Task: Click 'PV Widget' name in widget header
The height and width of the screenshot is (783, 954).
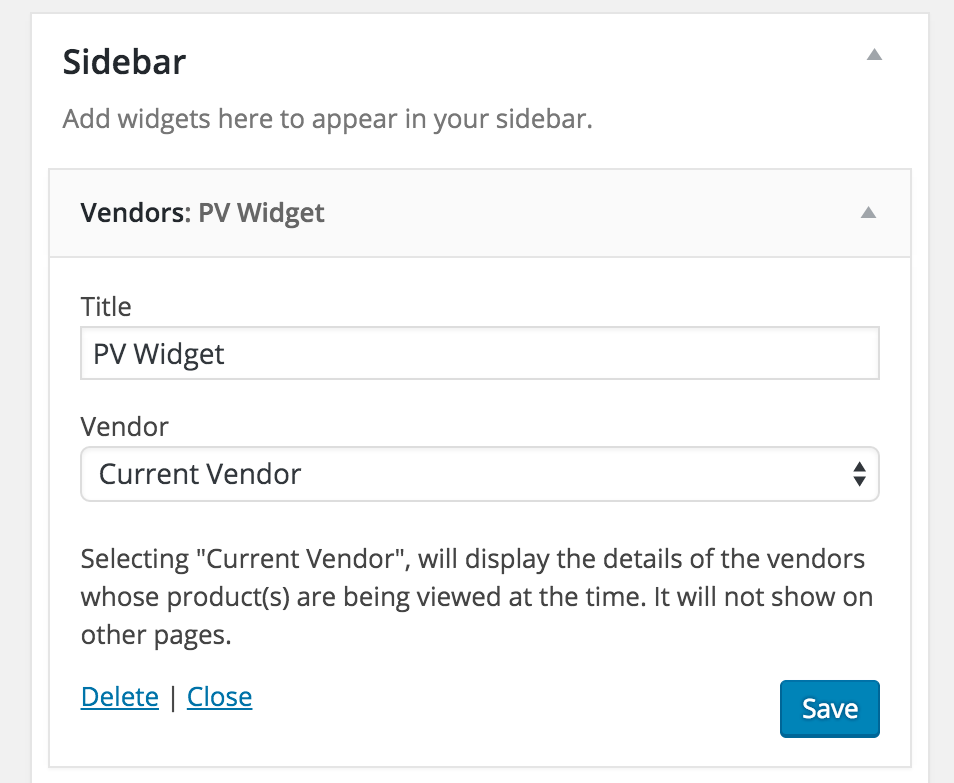Action: [261, 213]
